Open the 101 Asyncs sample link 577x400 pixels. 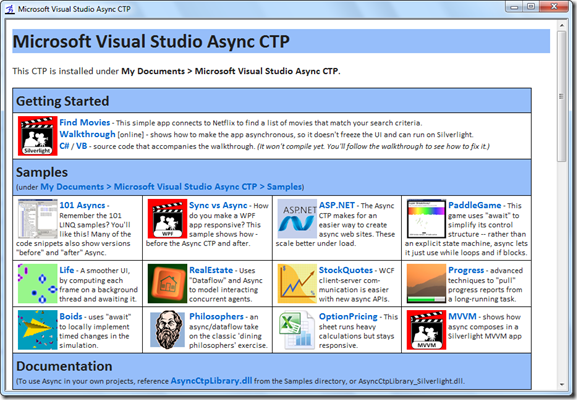click(82, 205)
